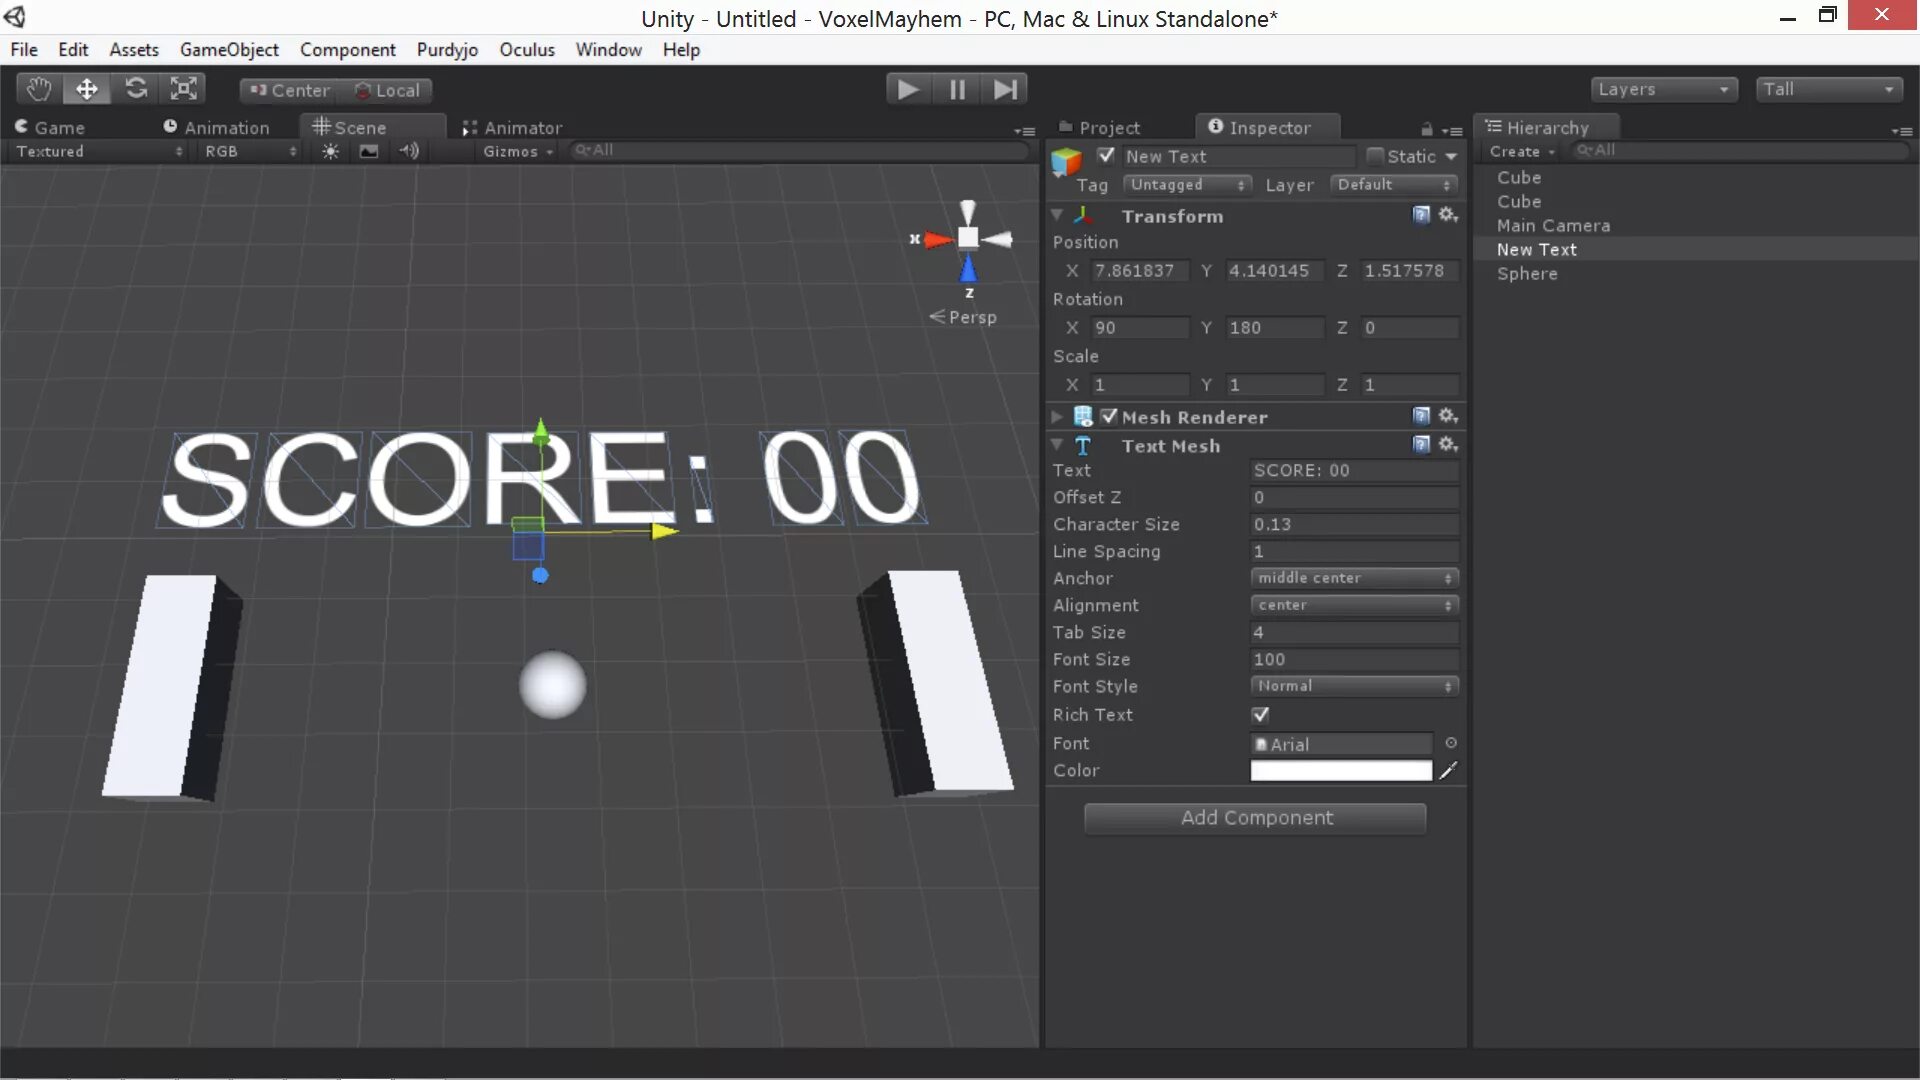Disable the Mesh Renderer checkbox
This screenshot has height=1080, width=1920.
tap(1108, 416)
